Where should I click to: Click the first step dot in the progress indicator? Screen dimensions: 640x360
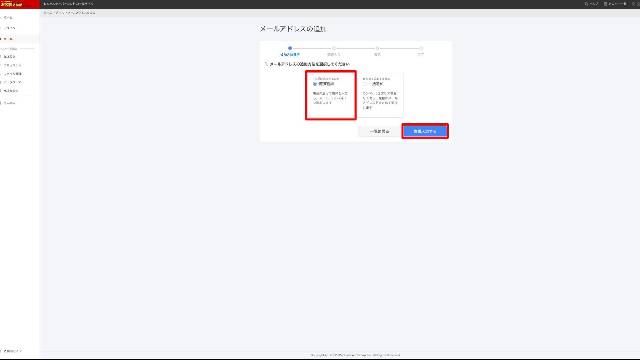[x=290, y=48]
